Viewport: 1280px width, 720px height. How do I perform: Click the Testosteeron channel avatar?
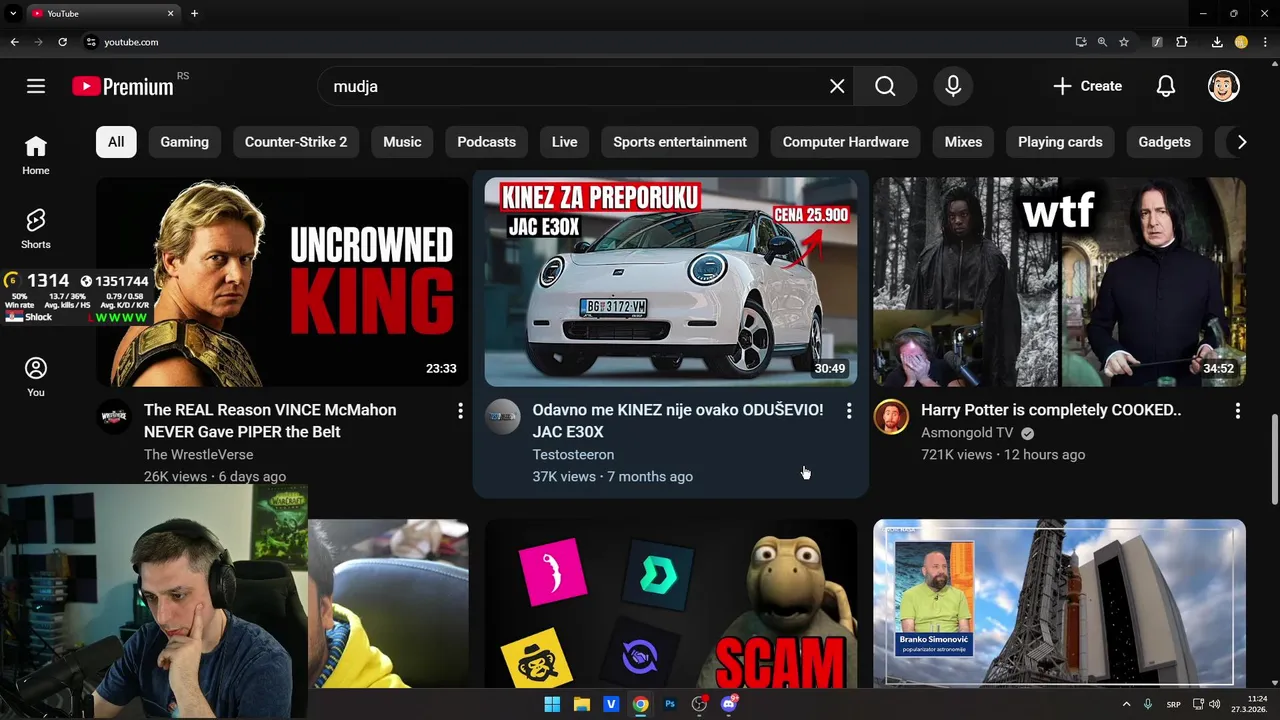coord(503,417)
